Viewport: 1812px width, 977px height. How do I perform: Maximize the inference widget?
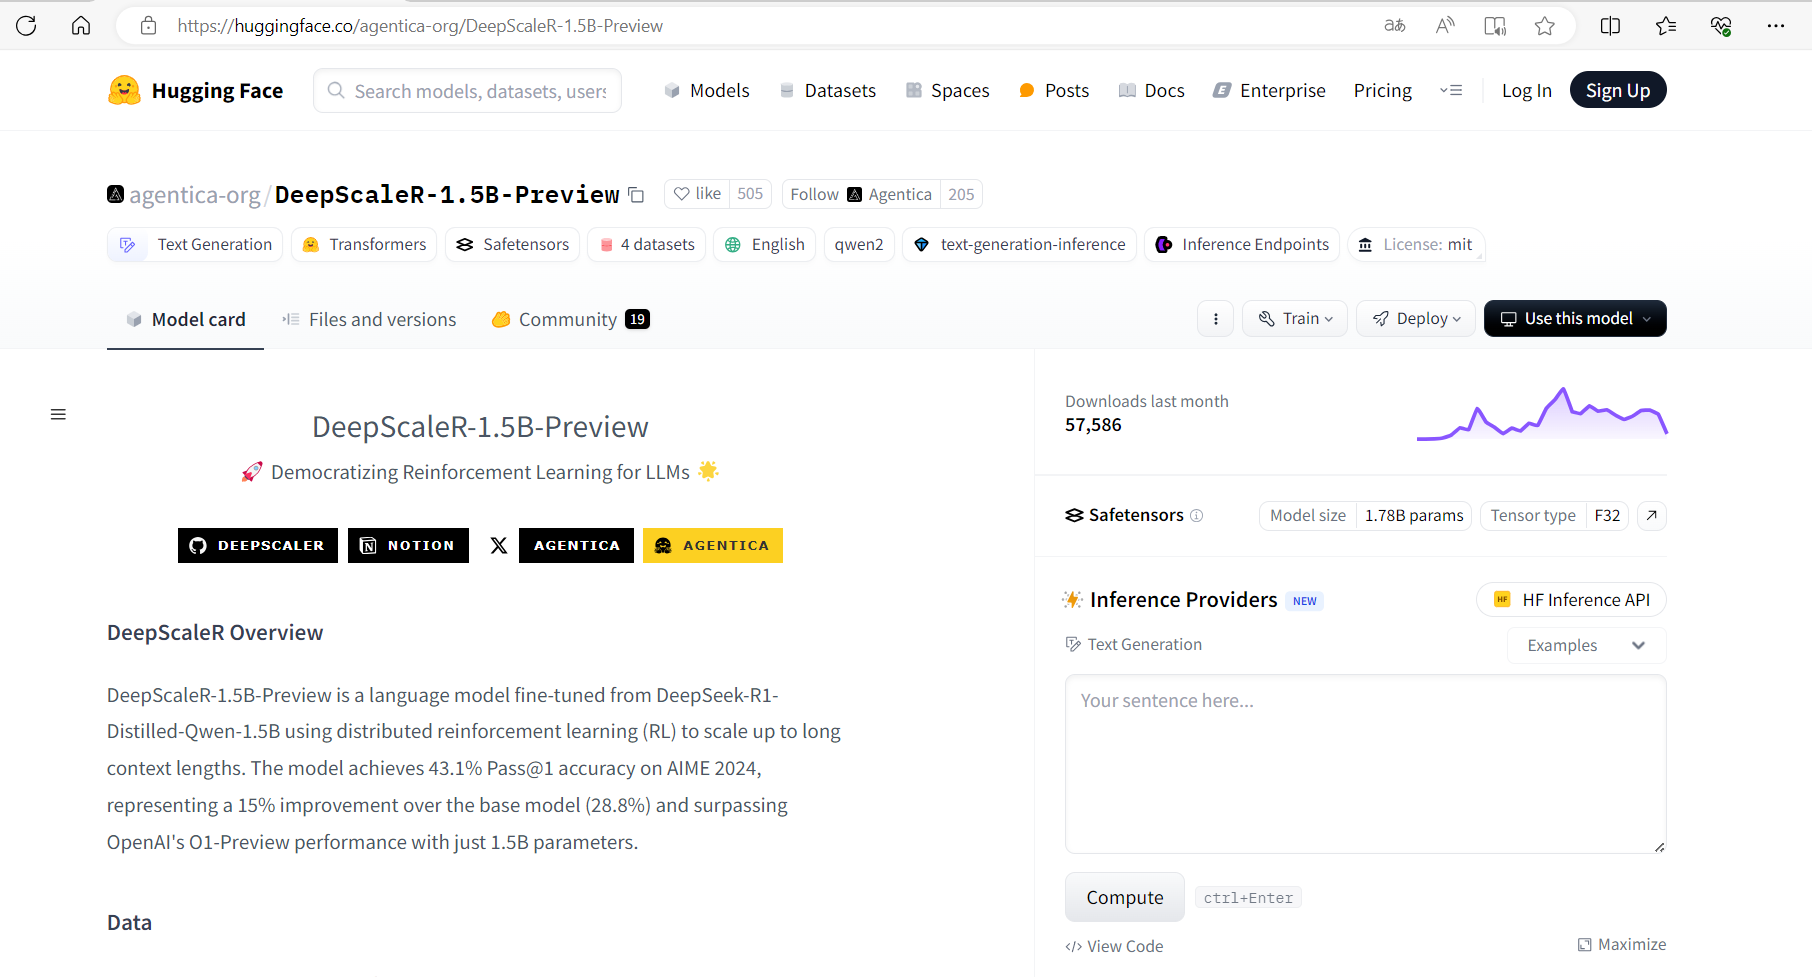1622,944
